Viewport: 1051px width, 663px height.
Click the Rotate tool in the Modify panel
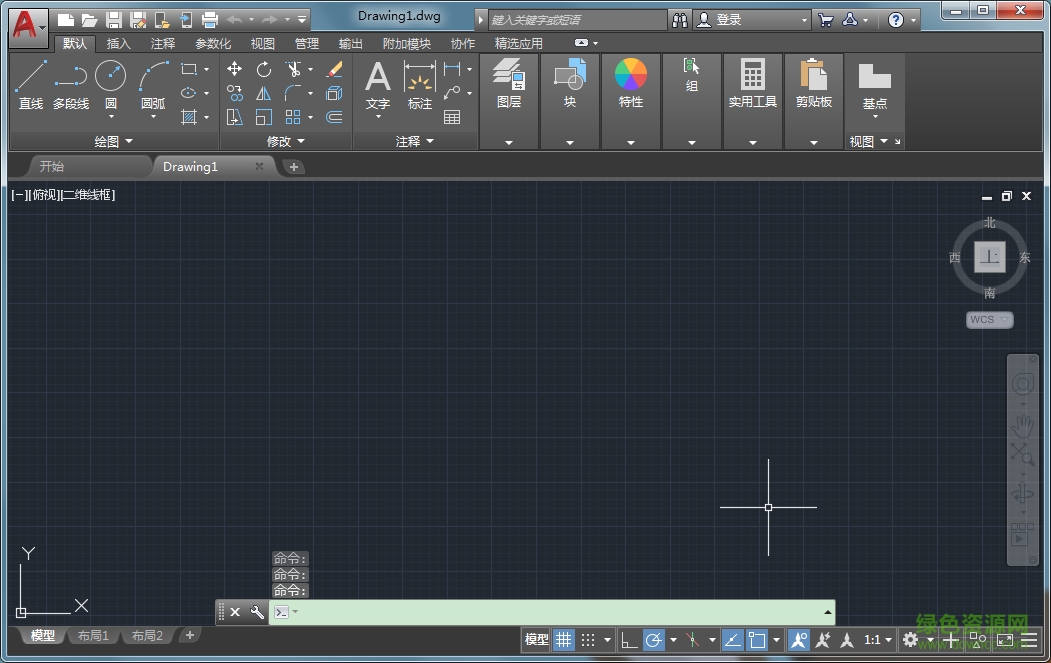[263, 67]
